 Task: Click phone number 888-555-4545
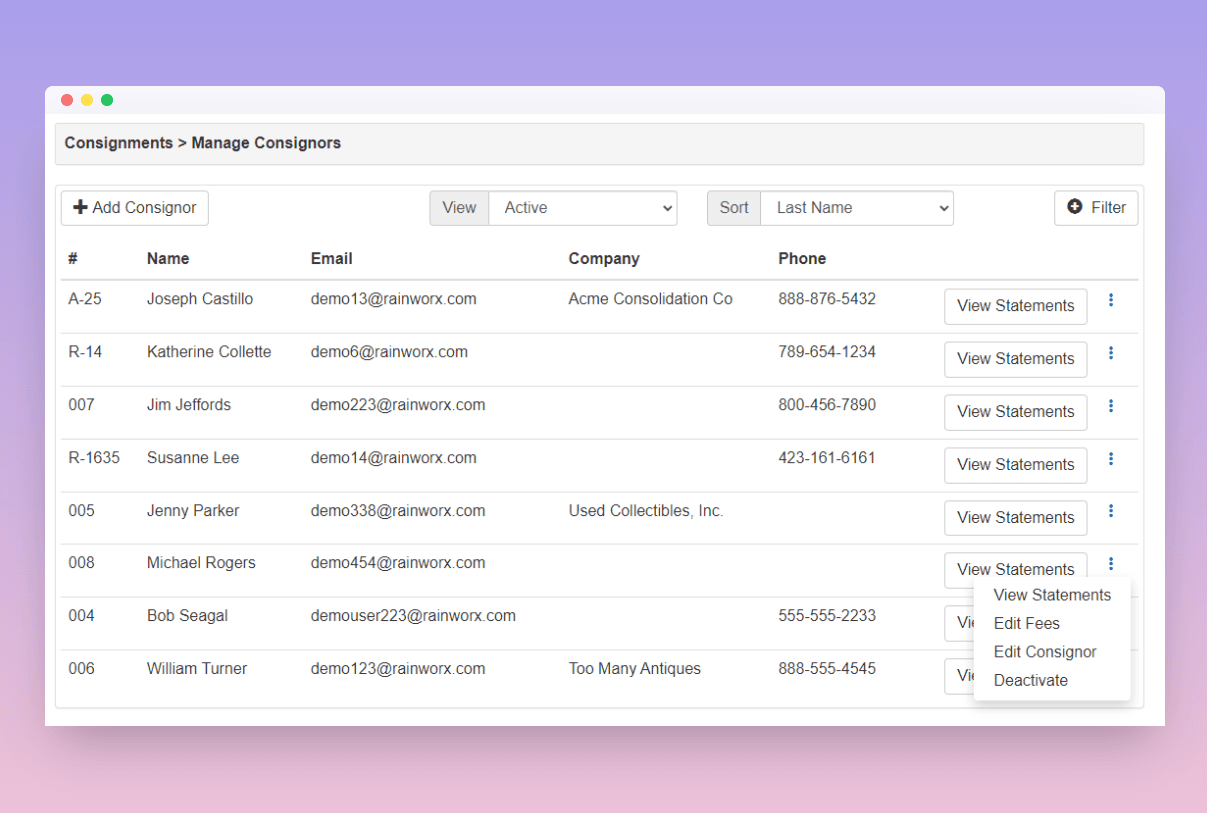(x=827, y=669)
